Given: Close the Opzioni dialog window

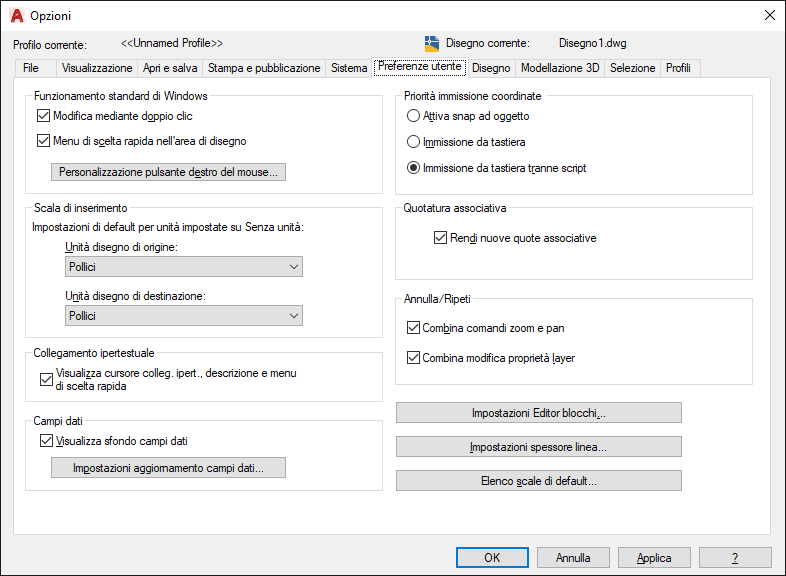Looking at the screenshot, I should 769,15.
